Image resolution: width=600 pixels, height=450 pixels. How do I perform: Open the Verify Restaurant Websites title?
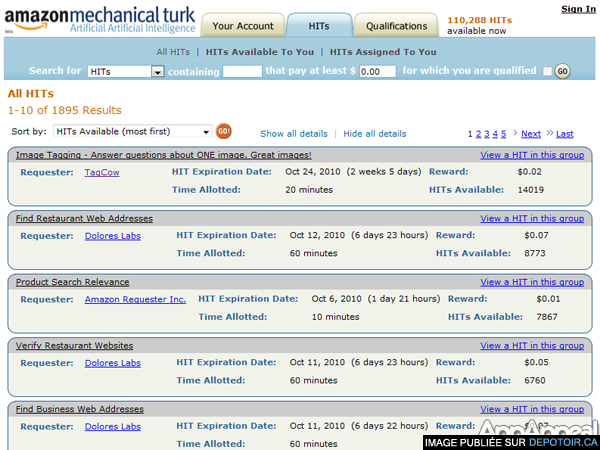point(74,346)
